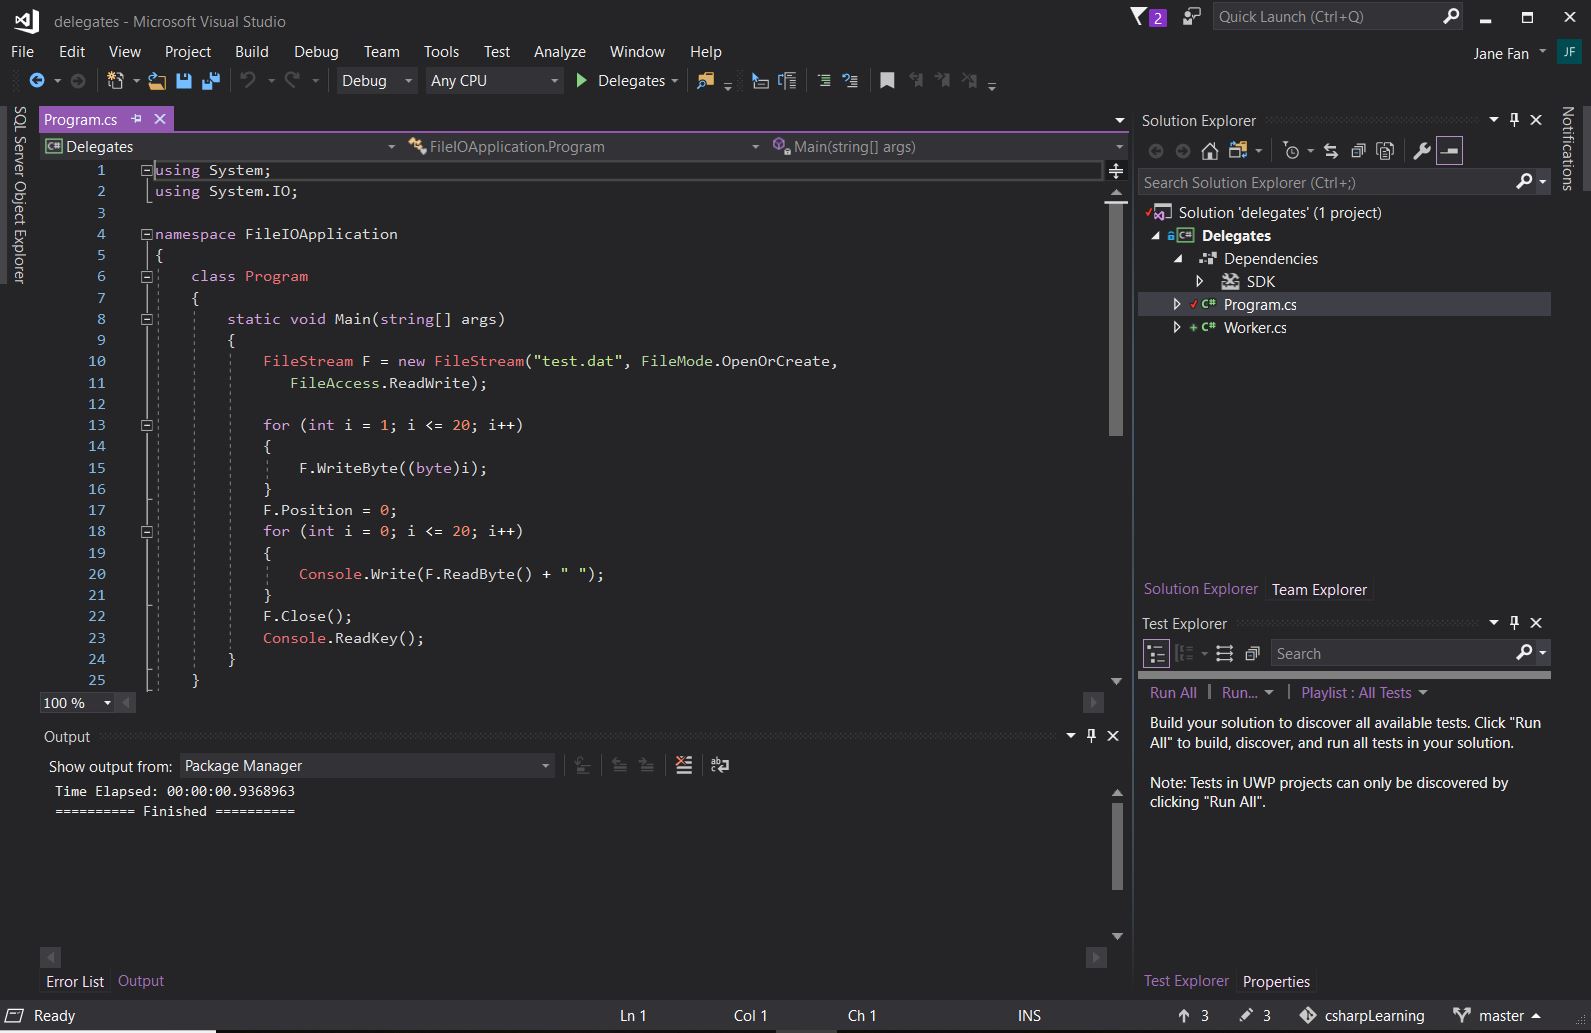Open the Debug configuration dropdown
This screenshot has width=1591, height=1033.
[377, 81]
